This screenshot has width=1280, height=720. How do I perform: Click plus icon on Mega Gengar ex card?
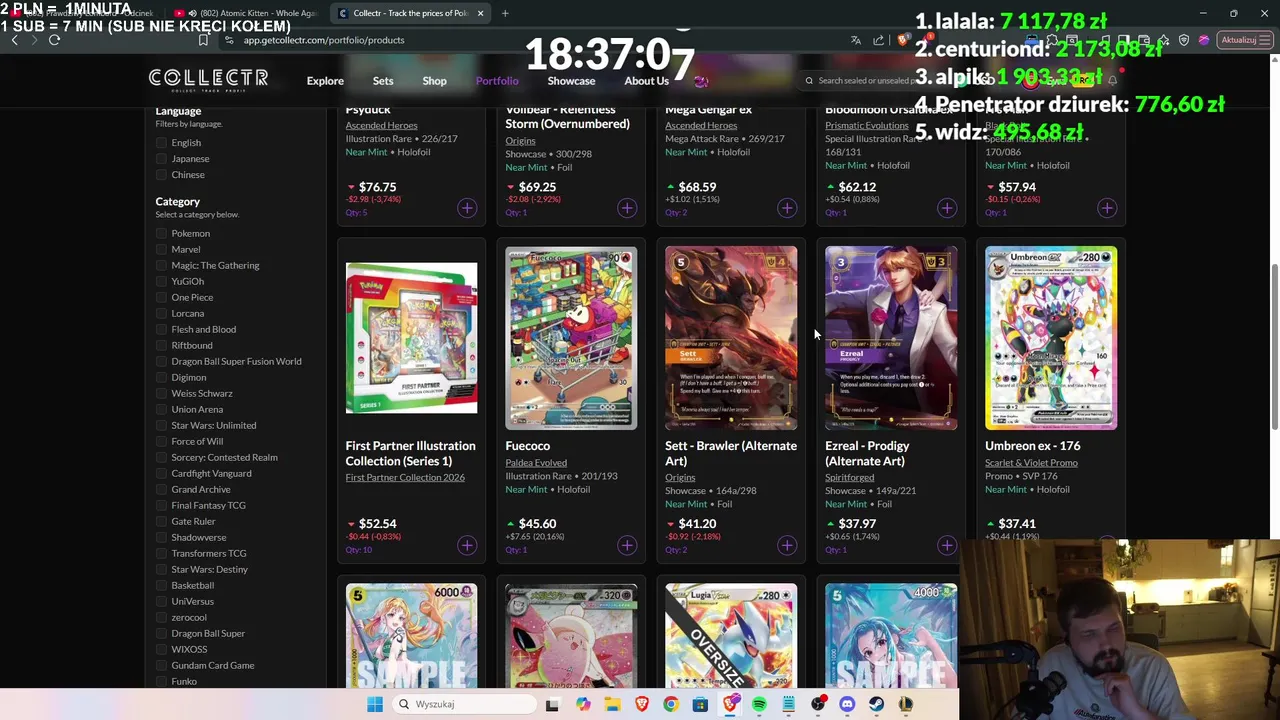coord(787,208)
